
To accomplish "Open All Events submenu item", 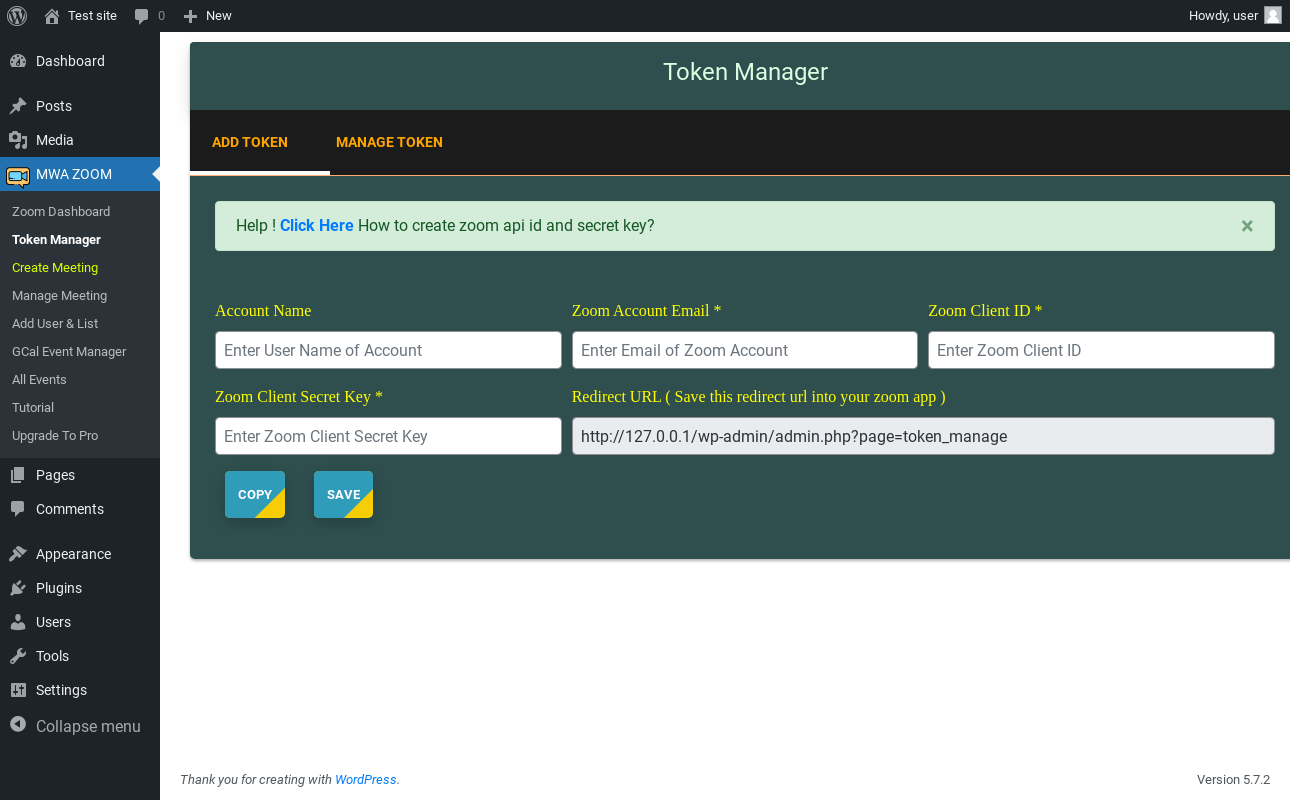I will pyautogui.click(x=39, y=380).
